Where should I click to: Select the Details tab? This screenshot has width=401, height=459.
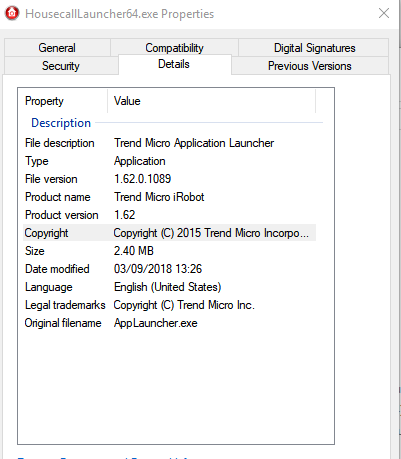174,64
